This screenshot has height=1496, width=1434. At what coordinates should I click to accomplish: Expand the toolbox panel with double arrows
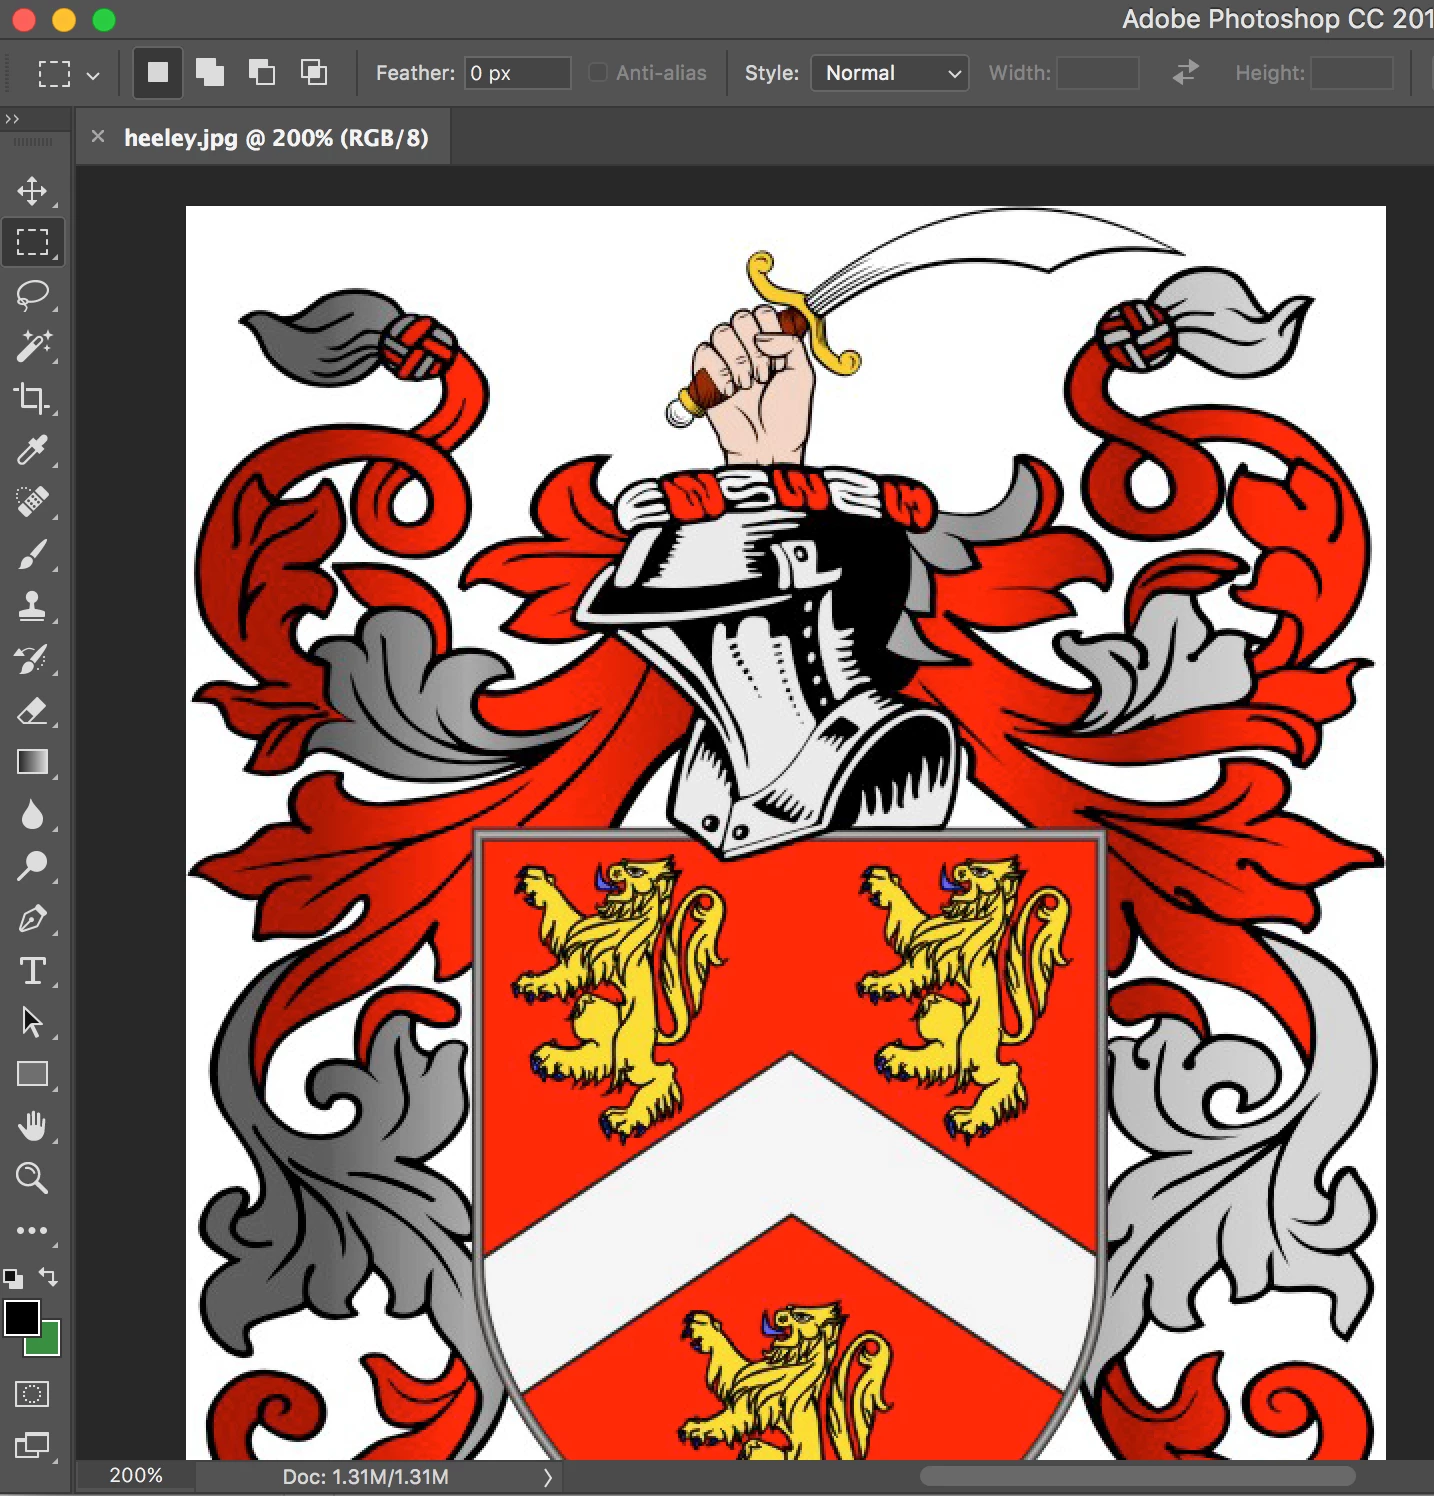pos(11,119)
